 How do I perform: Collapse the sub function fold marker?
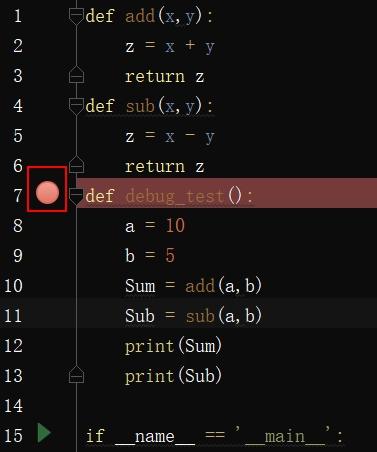point(76,106)
